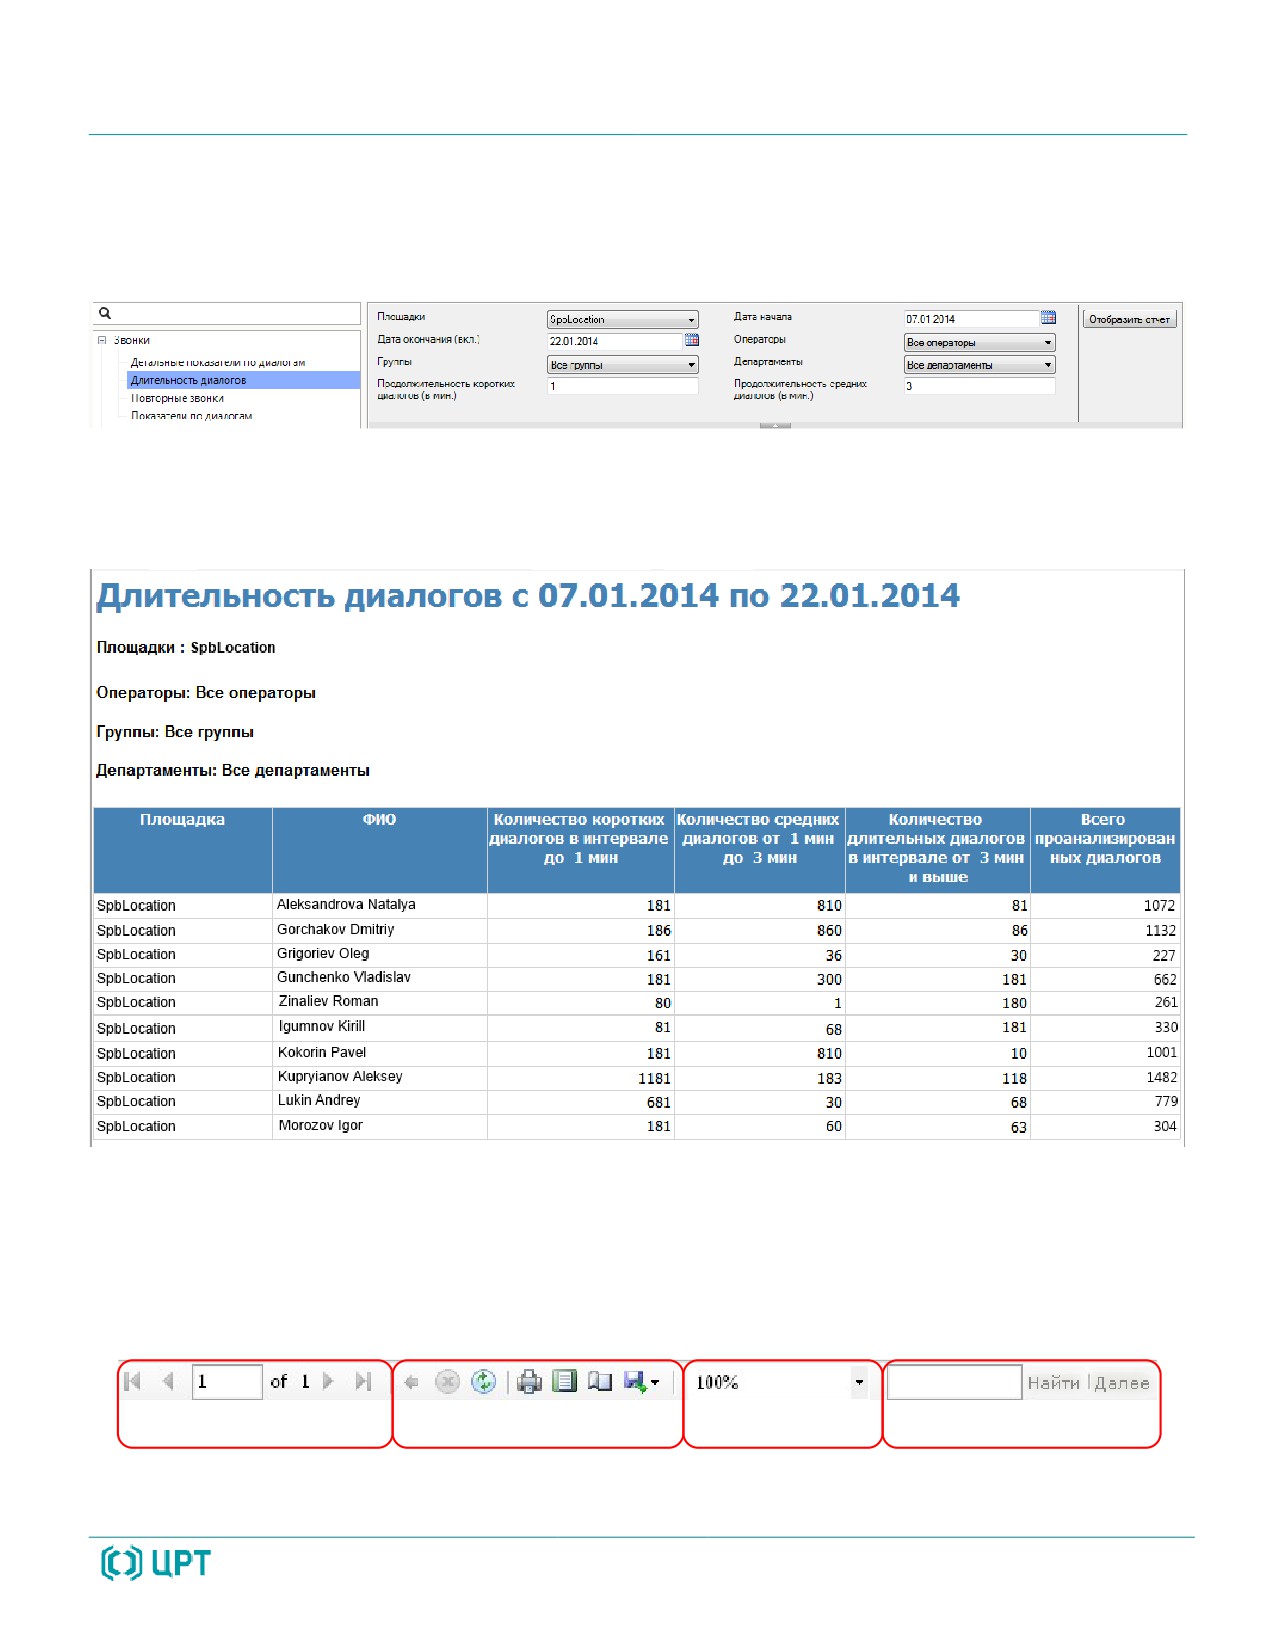Click the current page number input box
This screenshot has width=1275, height=1650.
click(x=226, y=1382)
